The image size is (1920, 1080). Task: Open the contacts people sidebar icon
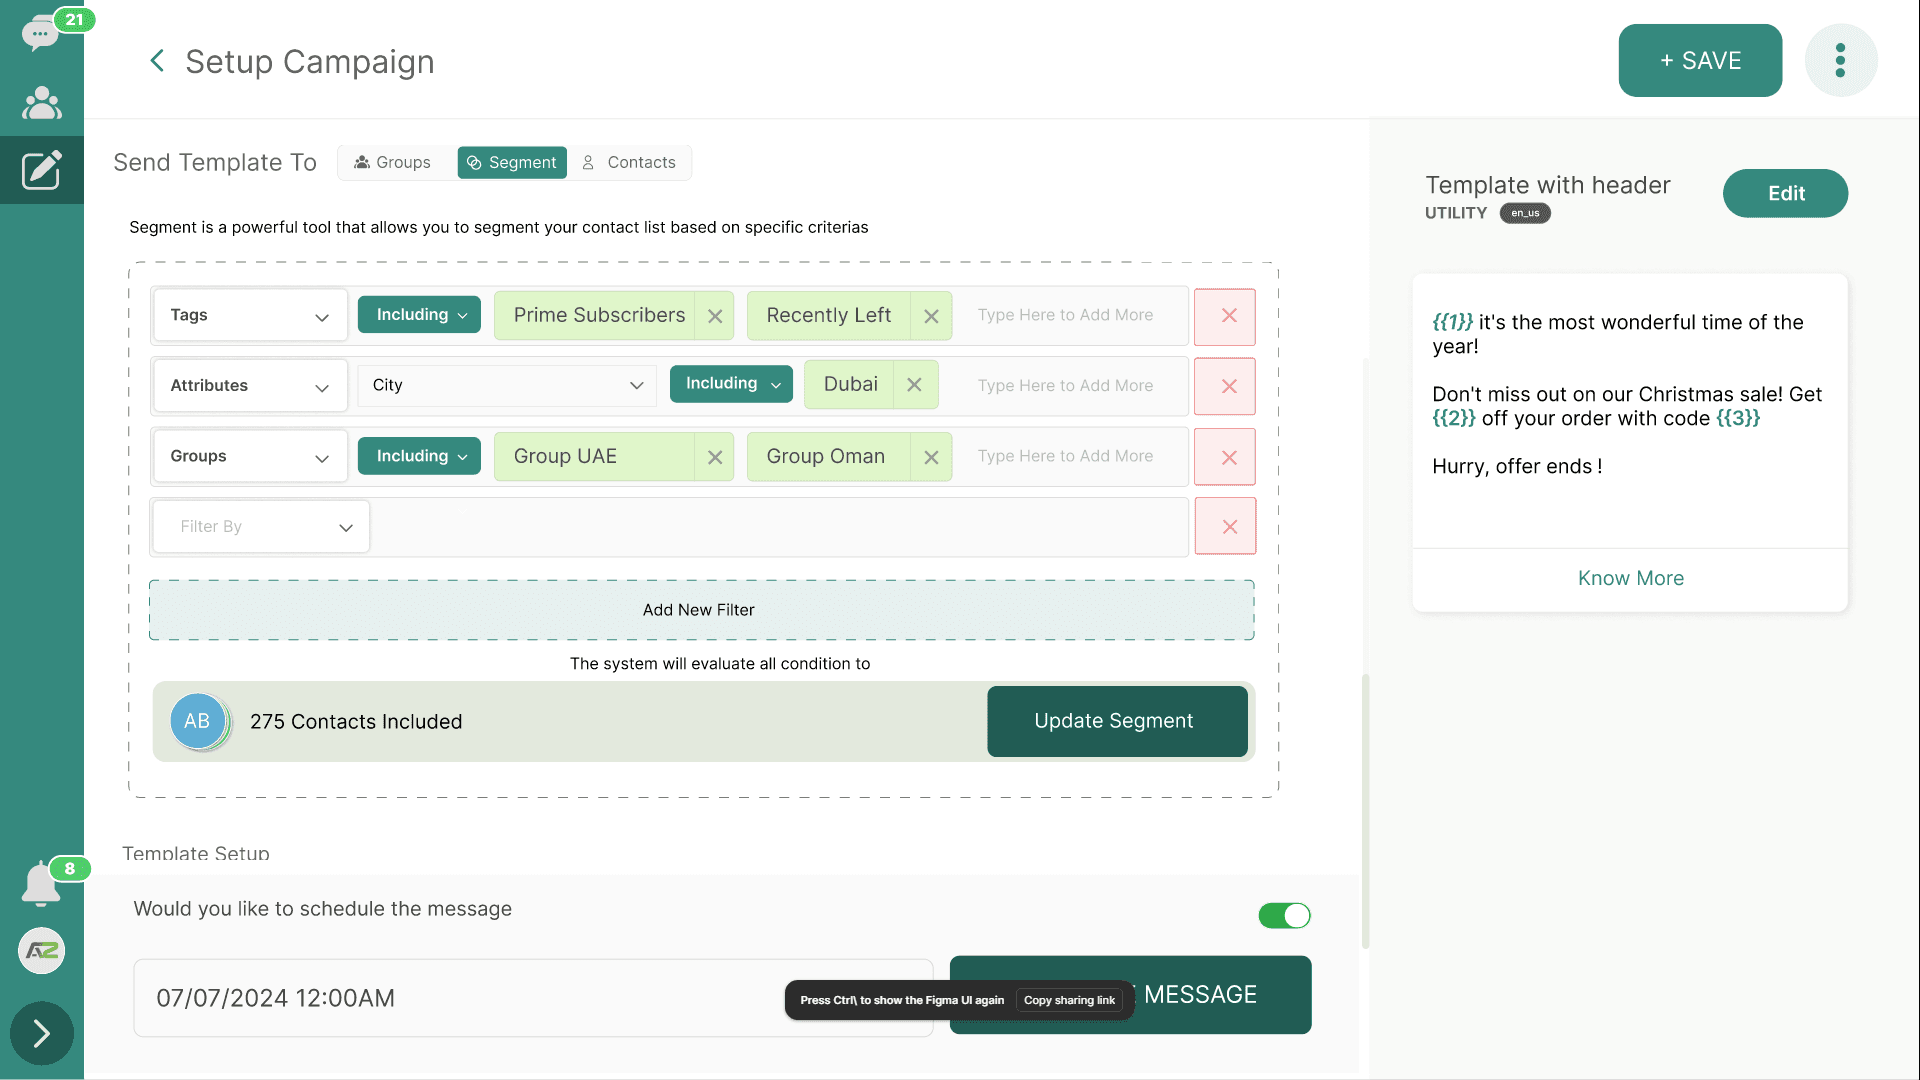[x=41, y=103]
